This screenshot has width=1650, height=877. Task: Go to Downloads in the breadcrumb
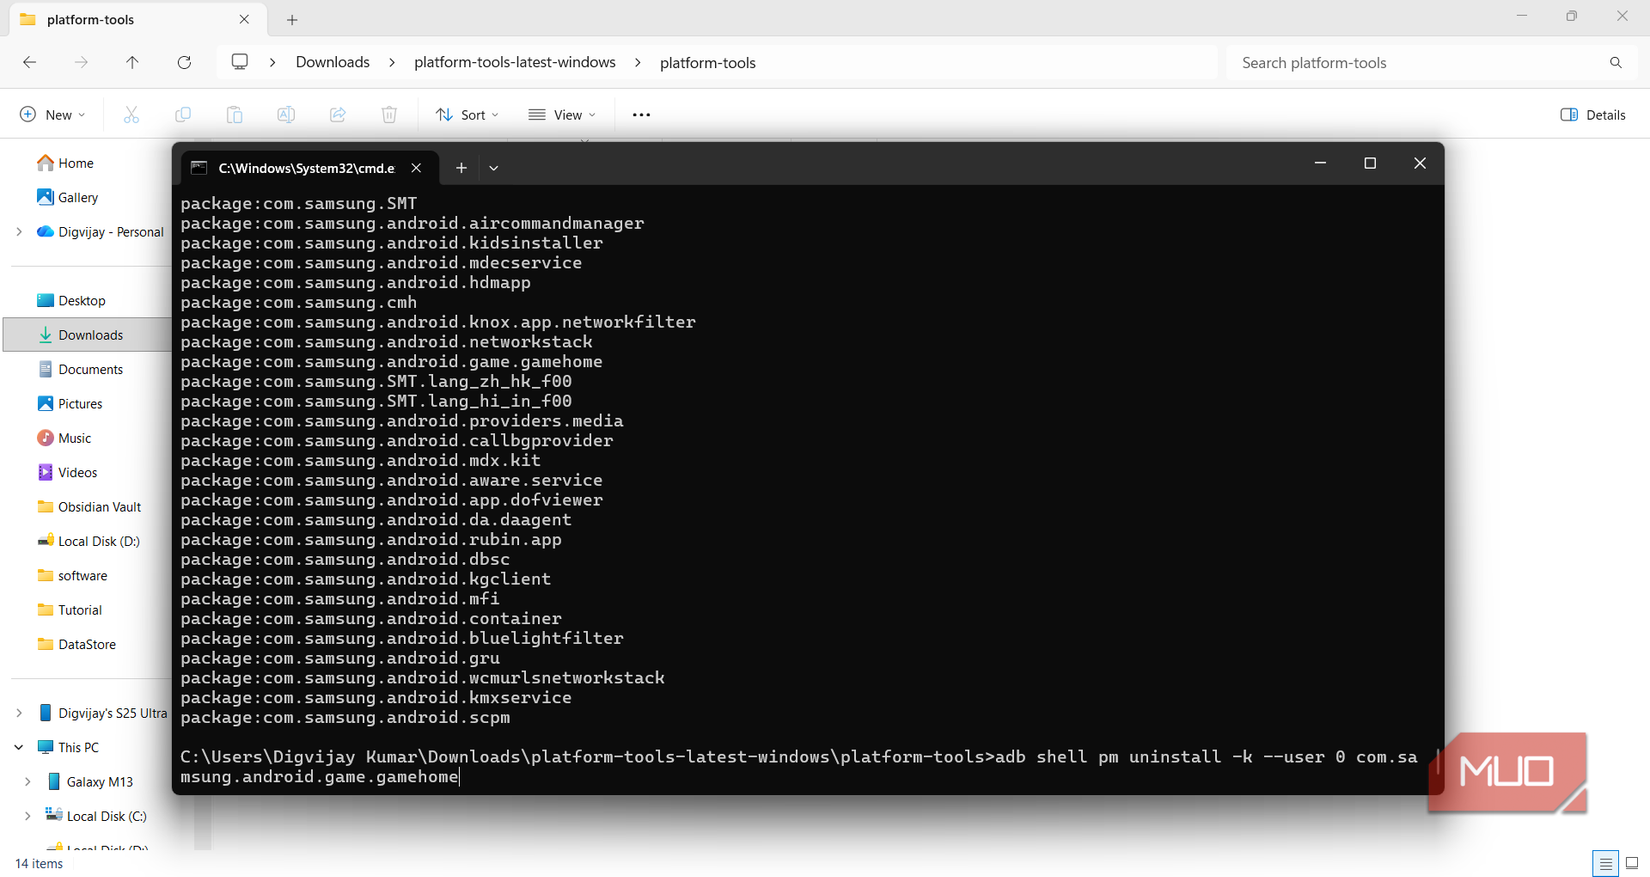point(333,62)
